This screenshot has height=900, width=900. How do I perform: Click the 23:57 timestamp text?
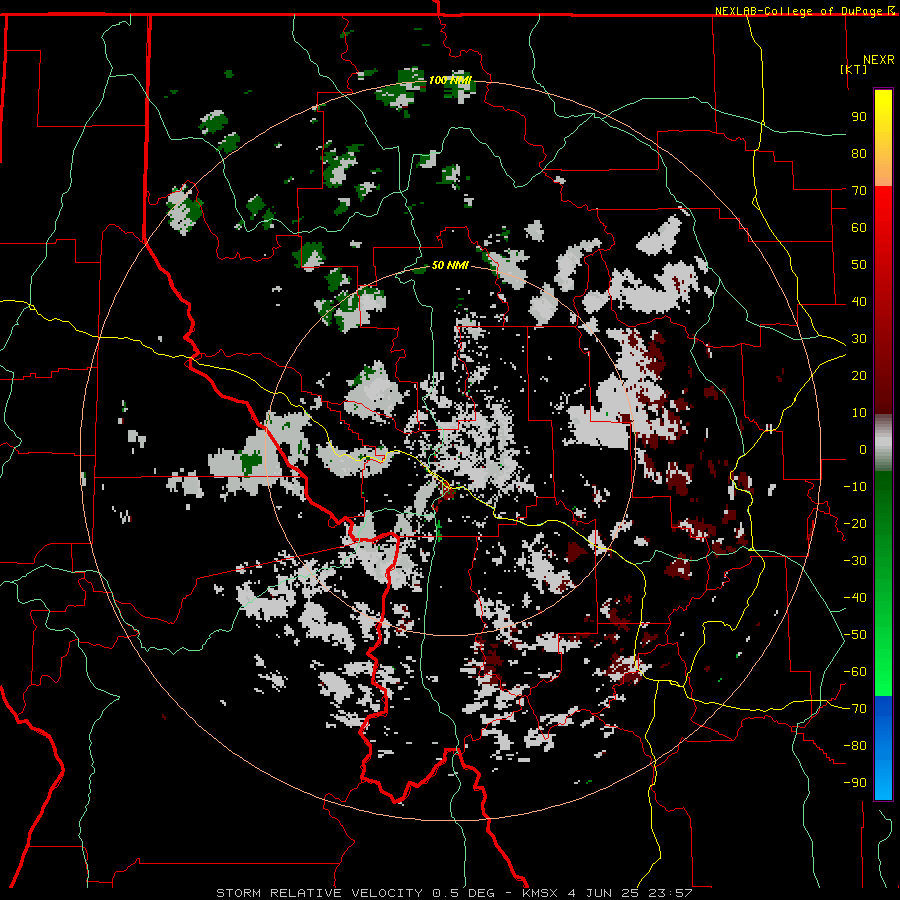tap(670, 893)
